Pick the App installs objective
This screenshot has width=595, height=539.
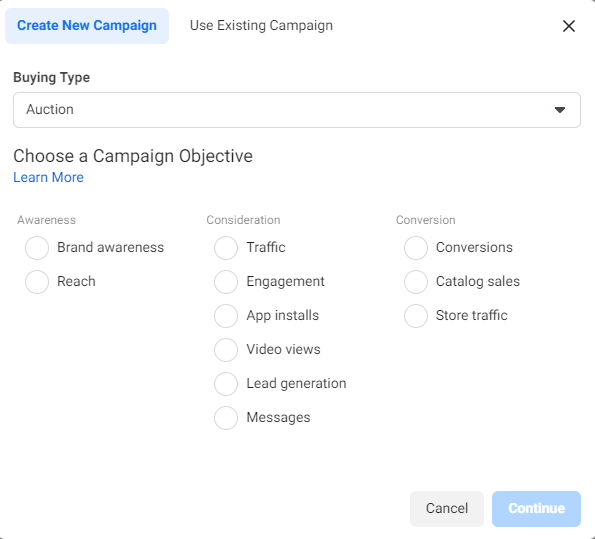click(x=226, y=316)
